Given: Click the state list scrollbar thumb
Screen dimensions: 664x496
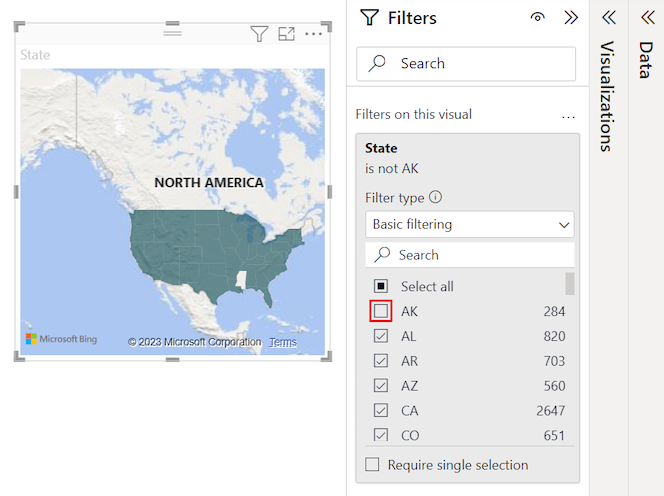Looking at the screenshot, I should 570,283.
